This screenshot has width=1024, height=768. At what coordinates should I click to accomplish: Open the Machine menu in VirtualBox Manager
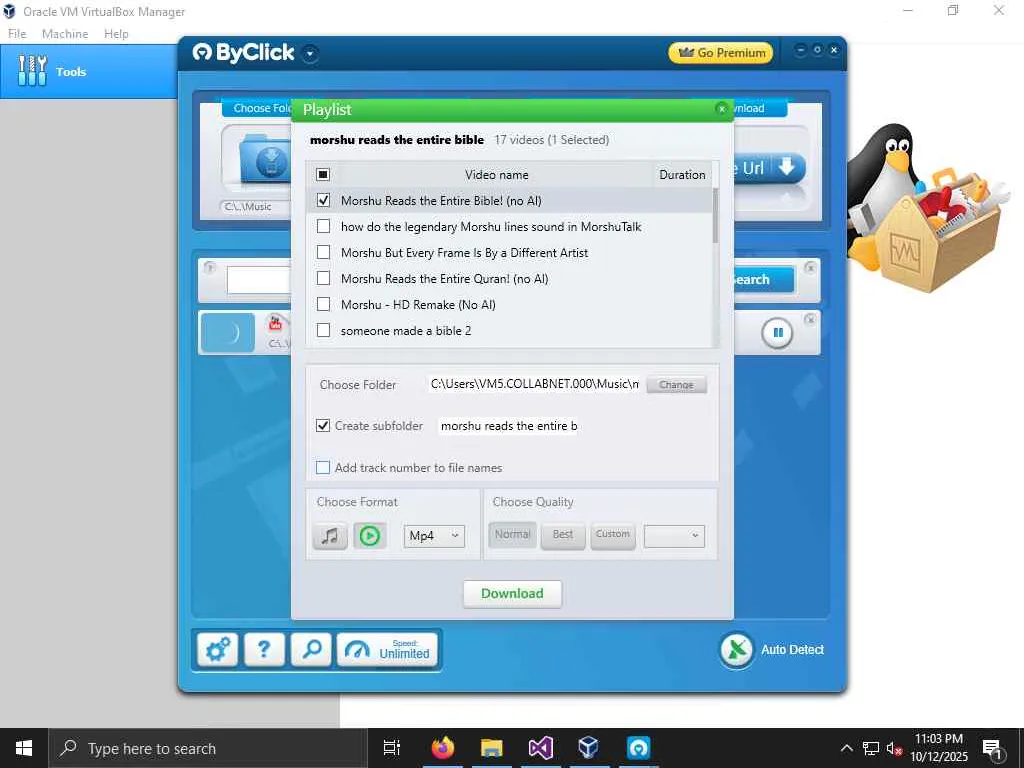pyautogui.click(x=65, y=33)
